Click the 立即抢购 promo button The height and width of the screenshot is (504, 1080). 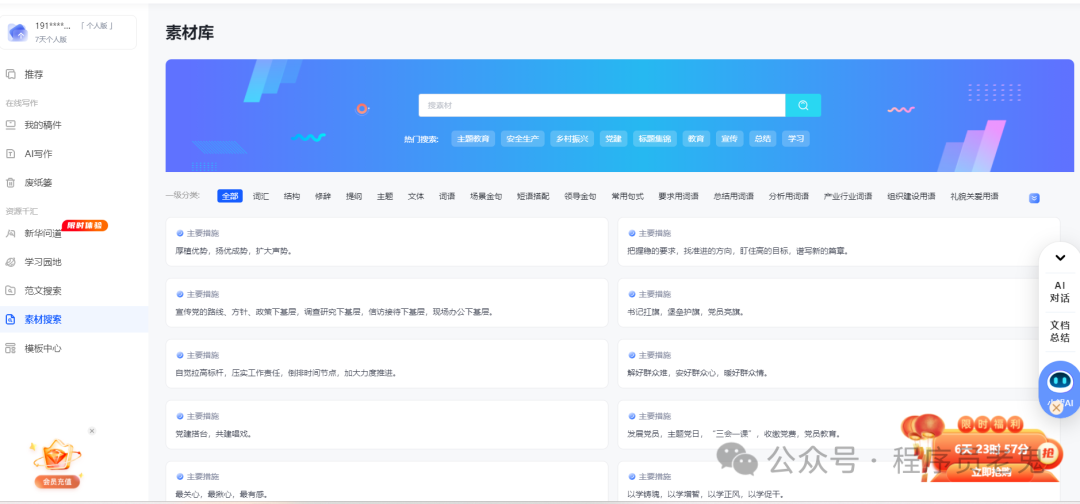990,472
